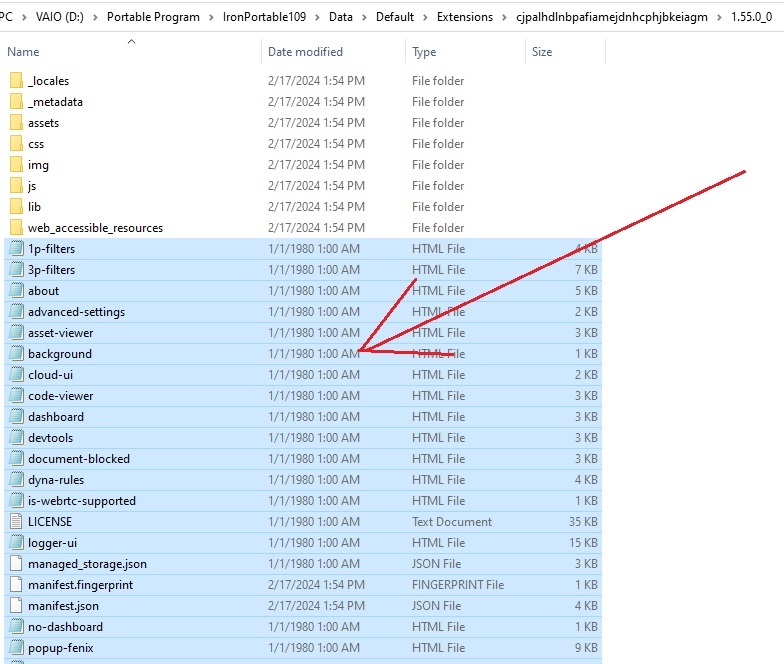
Task: Click FINGERPRINT File type cell
Action: 458,584
